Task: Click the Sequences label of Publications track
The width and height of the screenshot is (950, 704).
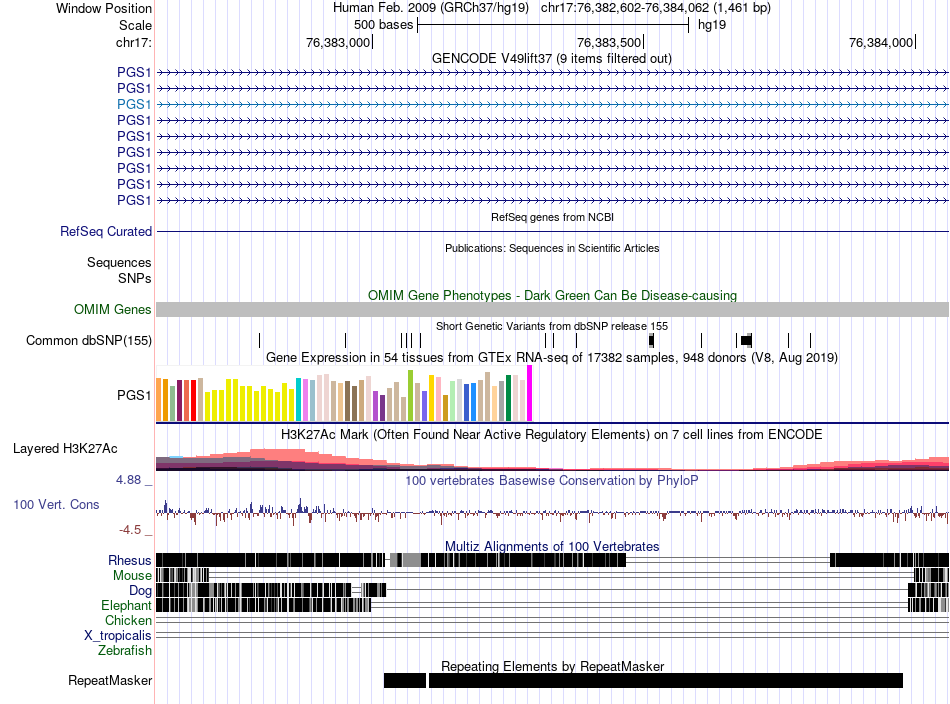Action: tap(119, 262)
